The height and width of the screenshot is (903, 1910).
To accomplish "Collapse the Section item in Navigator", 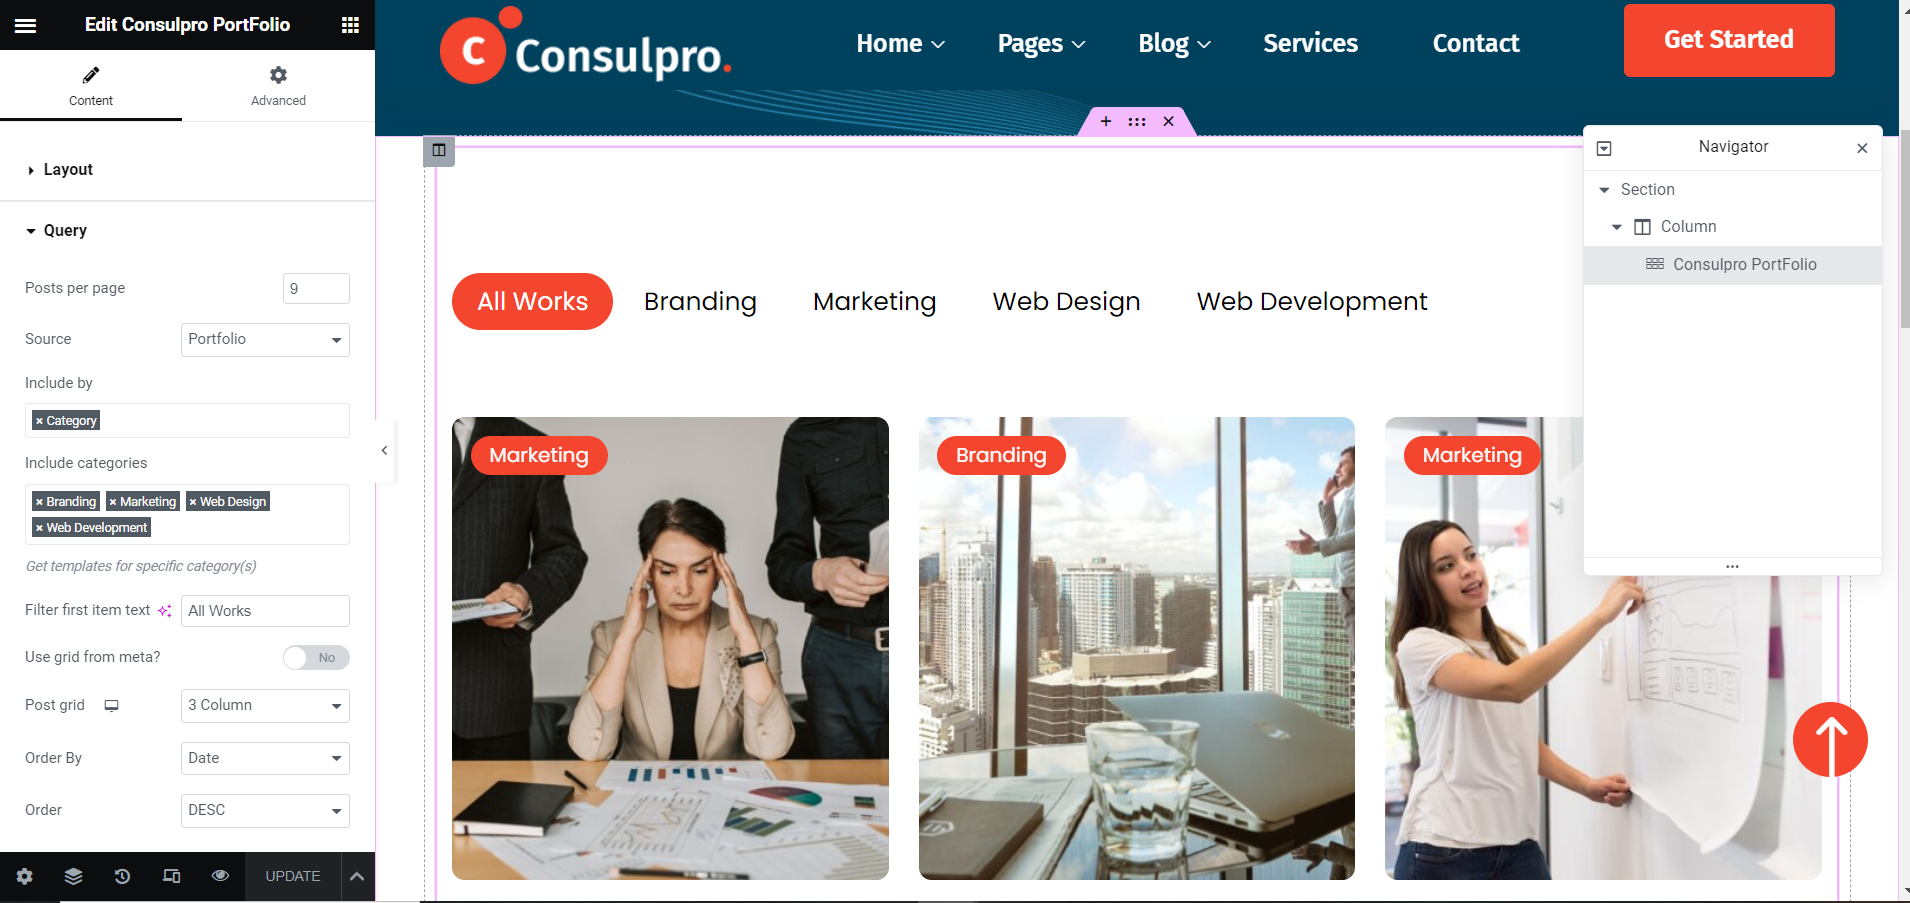I will 1604,190.
